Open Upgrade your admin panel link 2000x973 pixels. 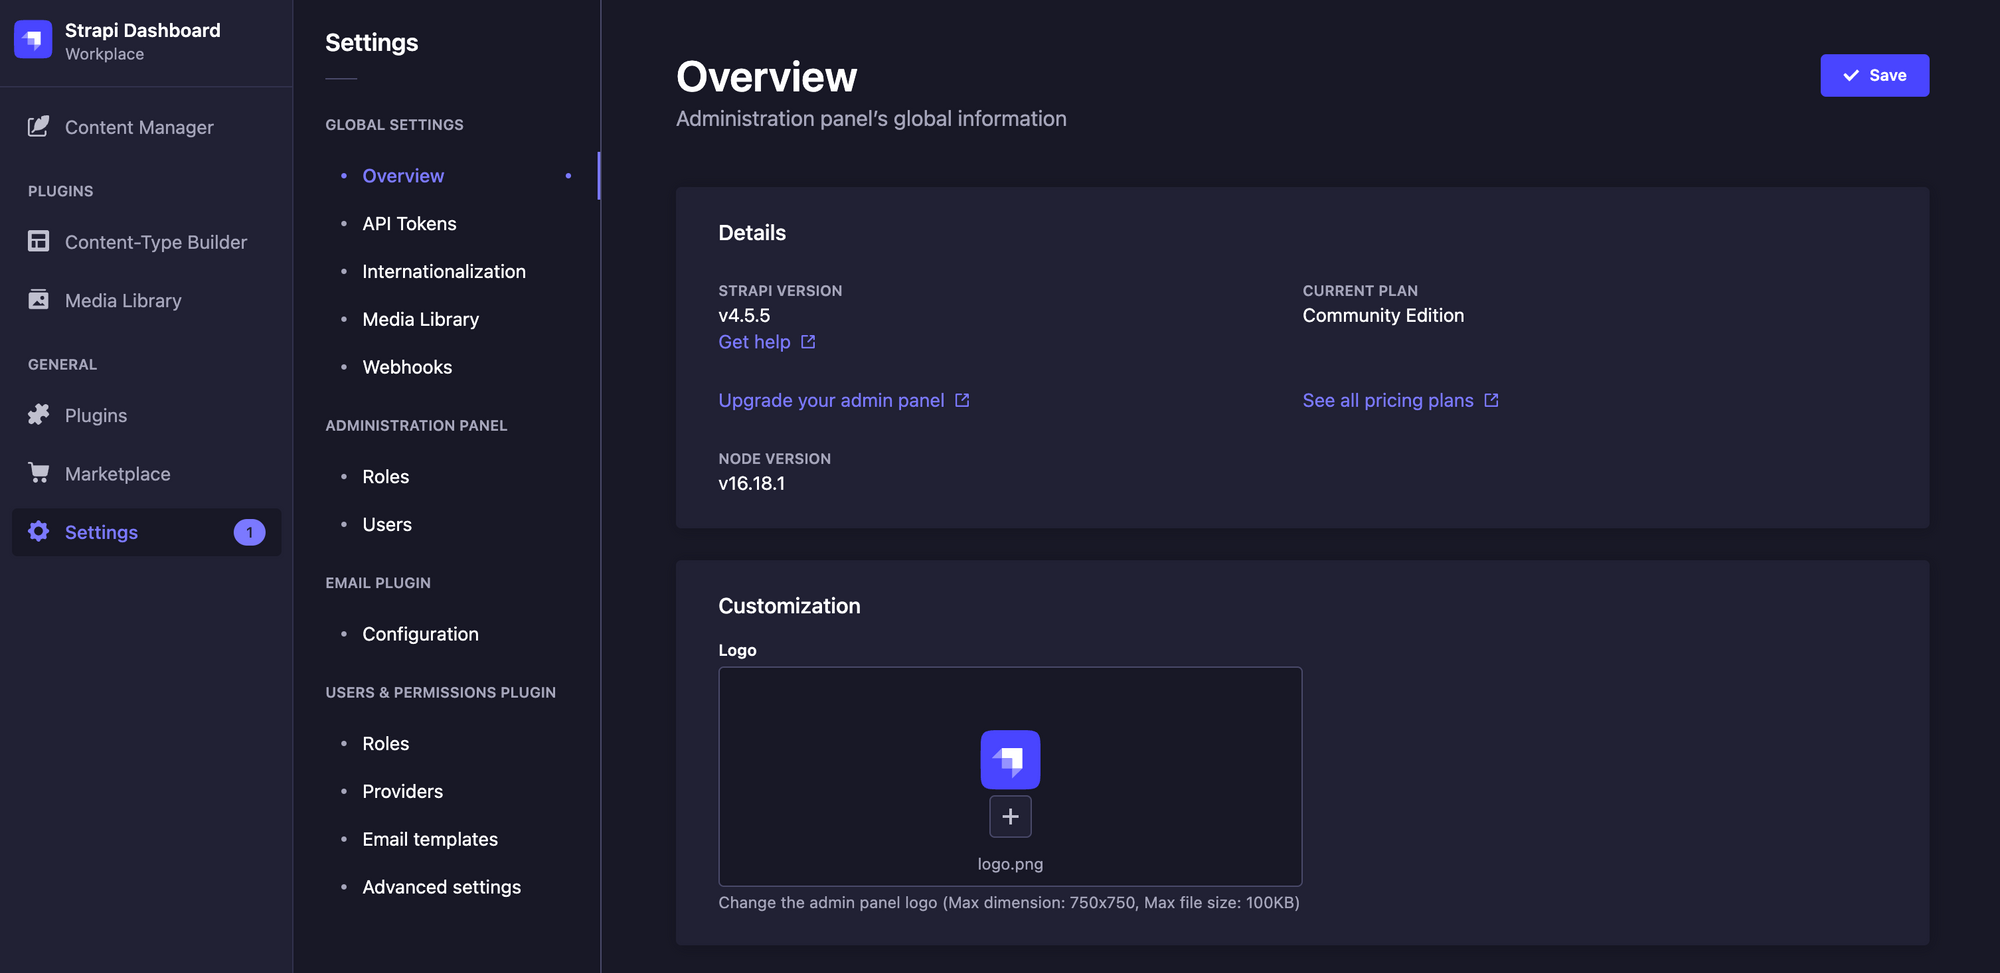coord(831,400)
